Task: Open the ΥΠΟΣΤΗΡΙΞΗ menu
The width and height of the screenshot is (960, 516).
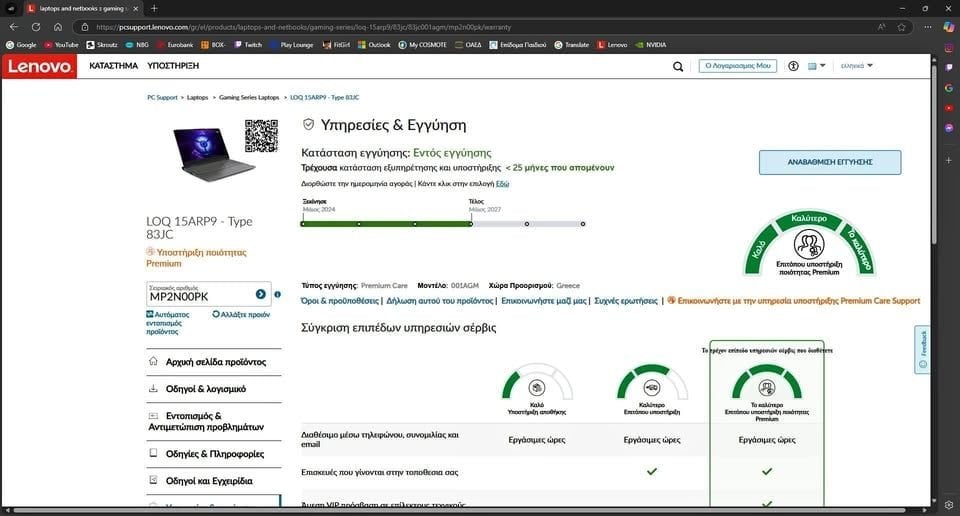Action: coord(173,65)
